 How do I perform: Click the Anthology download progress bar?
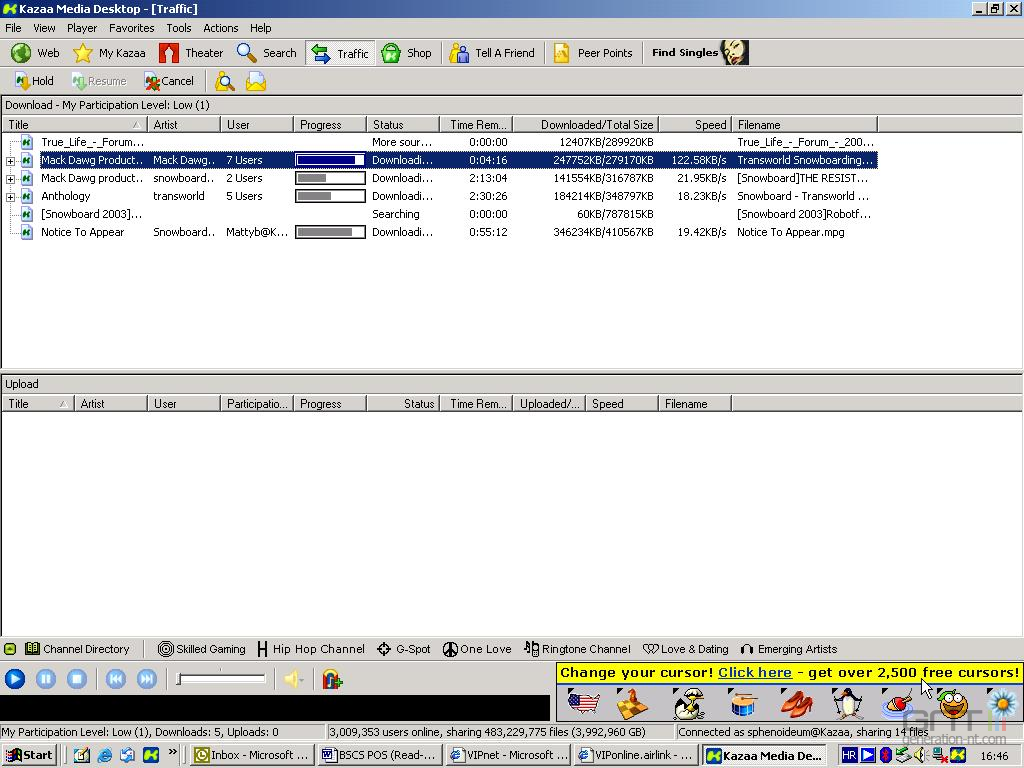tap(330, 196)
